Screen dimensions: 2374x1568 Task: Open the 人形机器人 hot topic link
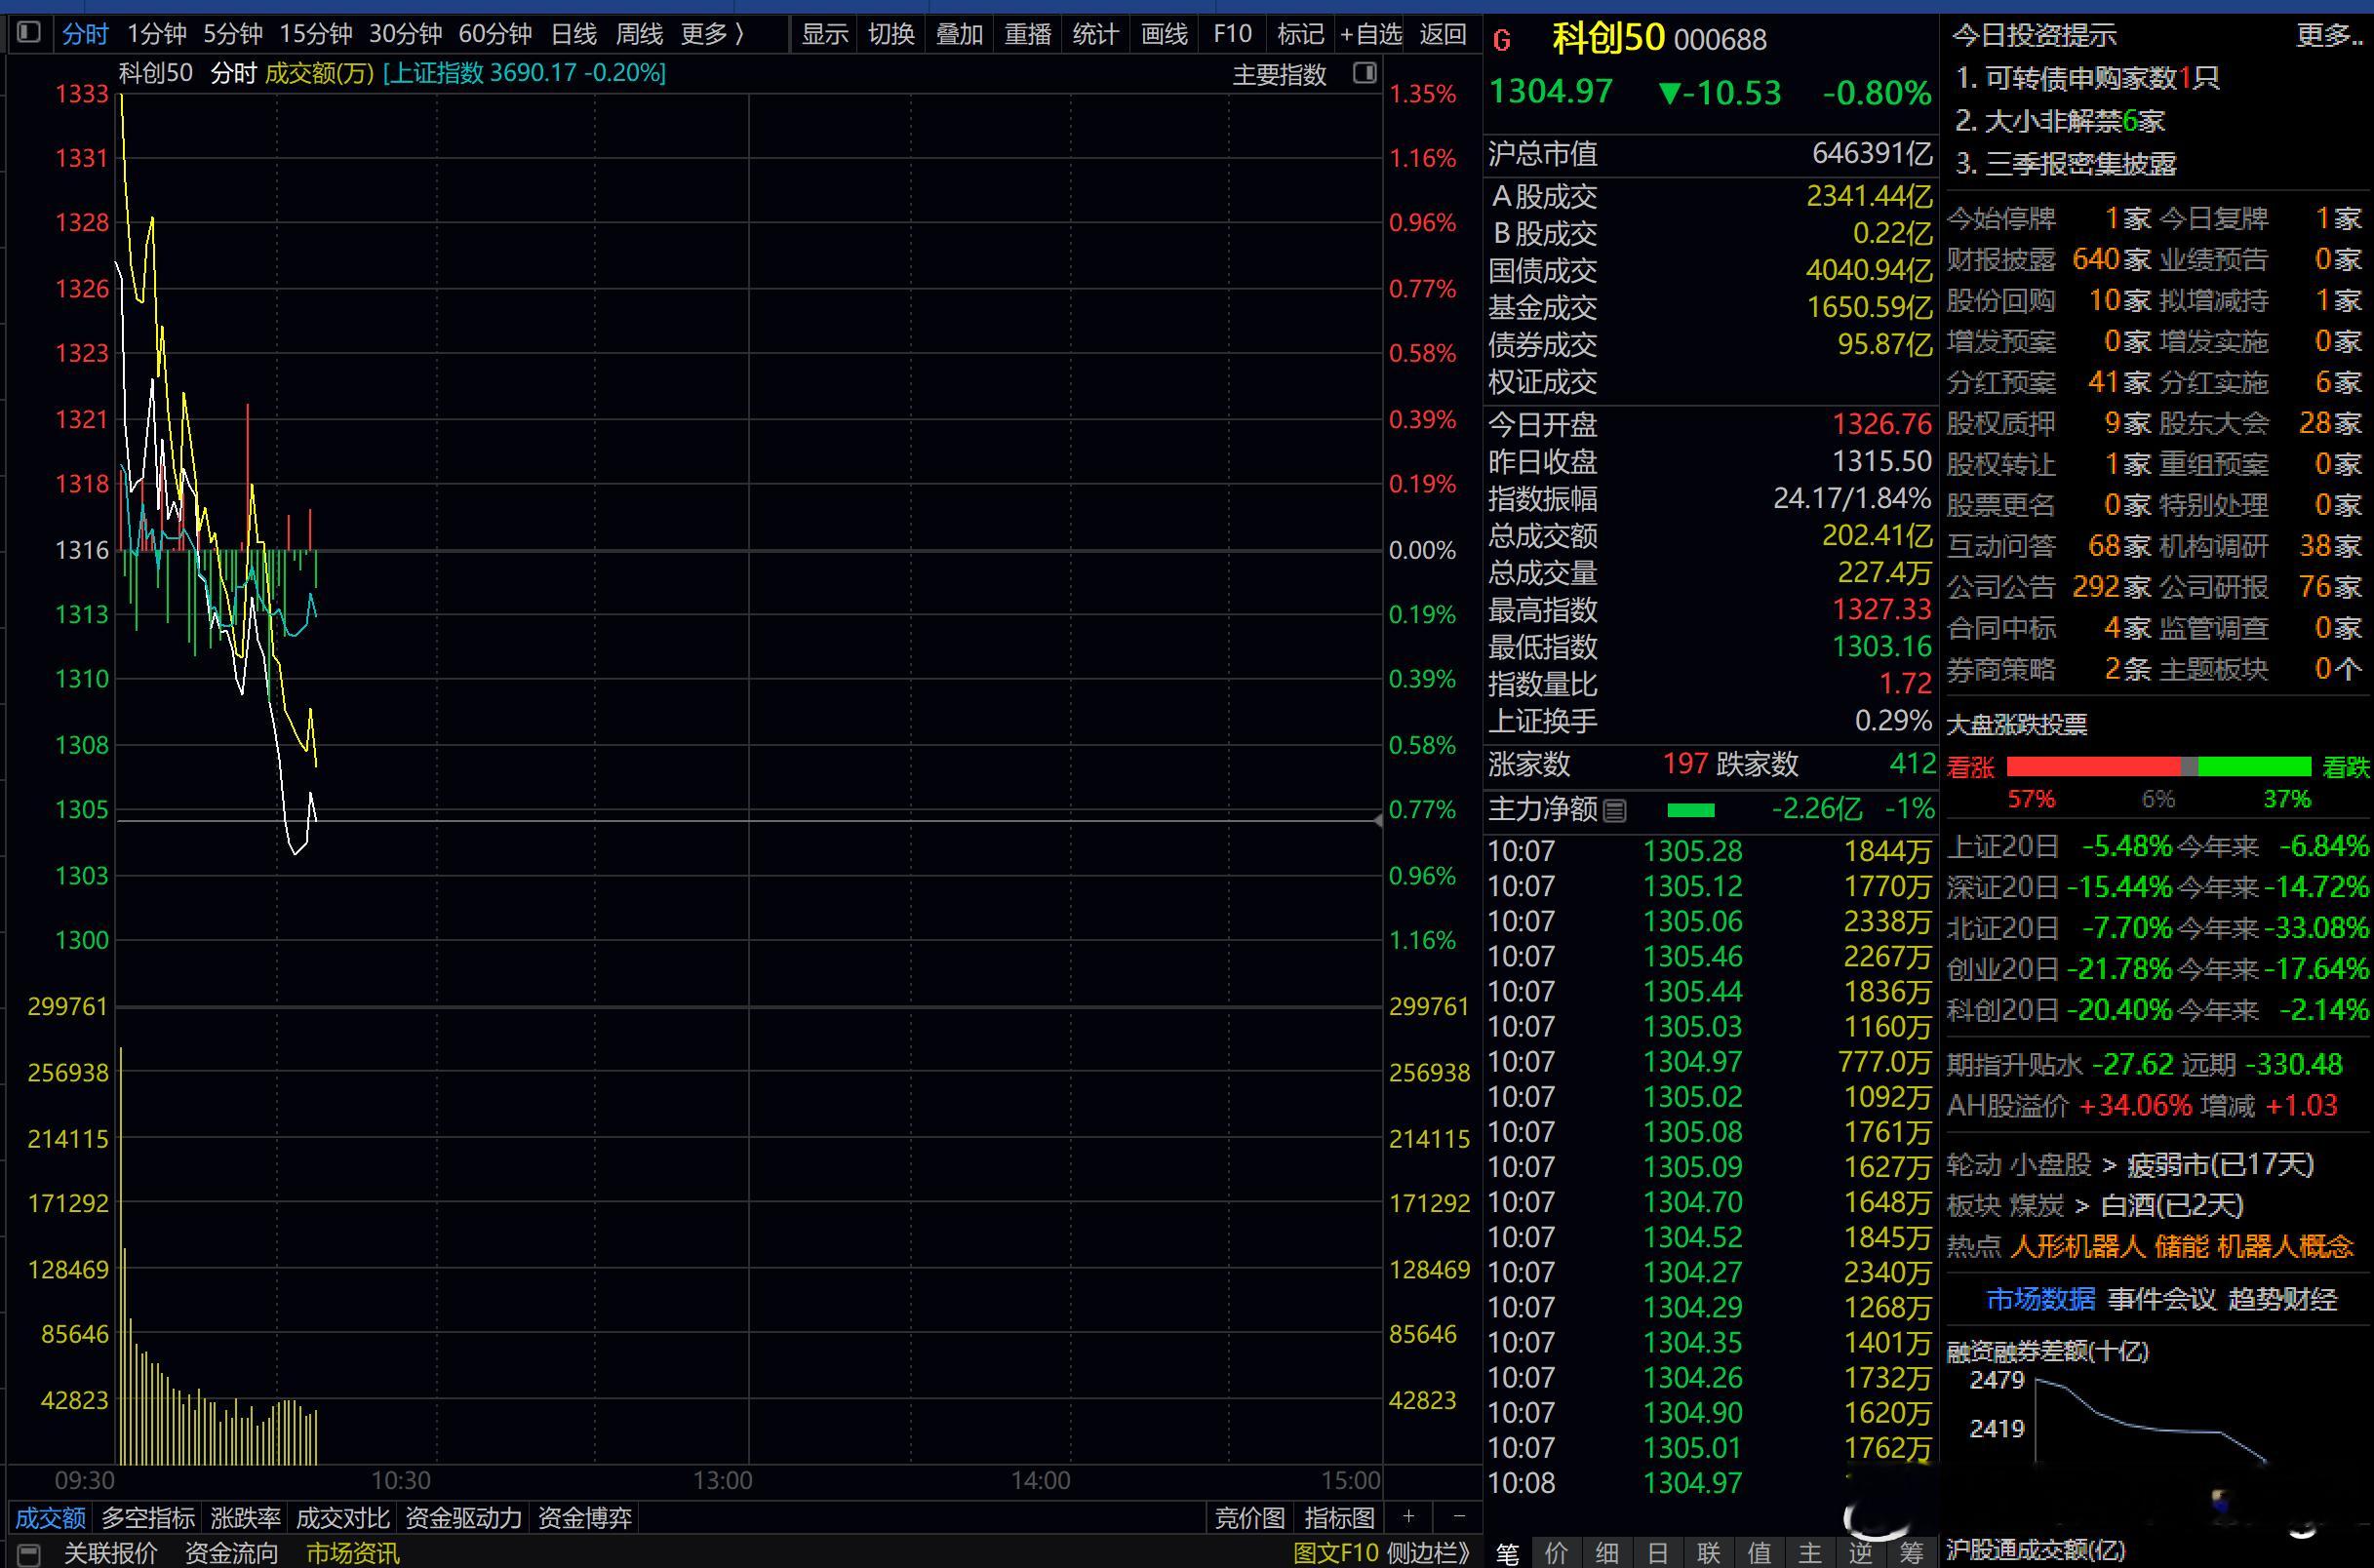[x=2077, y=1246]
